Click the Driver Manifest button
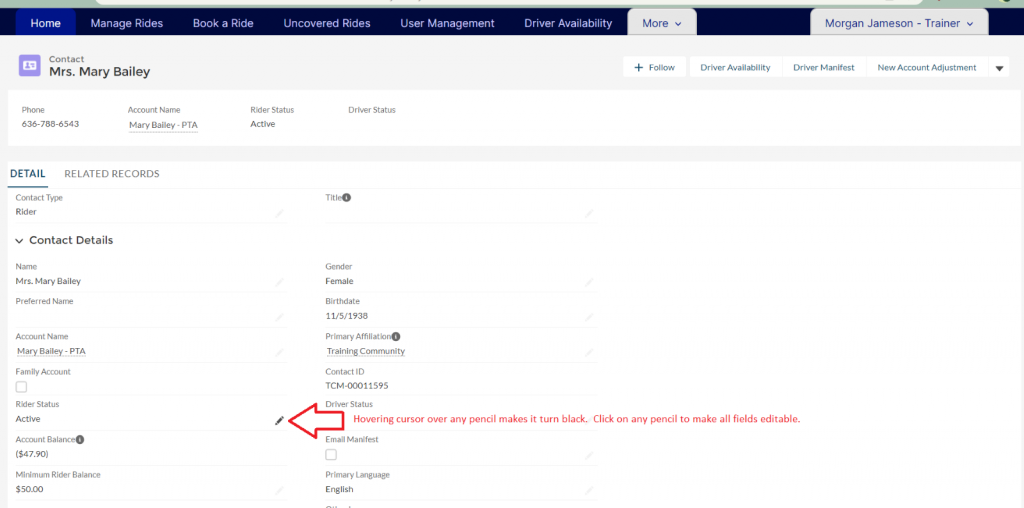The height and width of the screenshot is (508, 1024). (823, 68)
